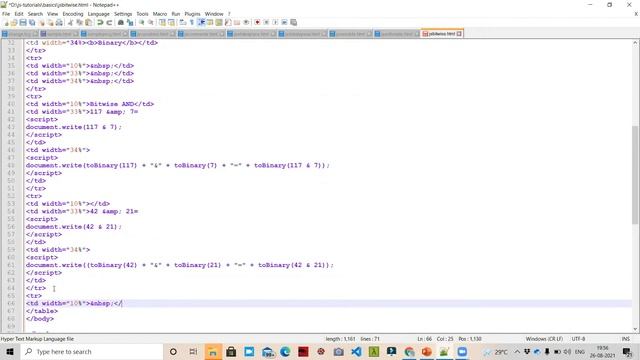The height and width of the screenshot is (360, 640).
Task: Stop macro recording toolbar icon
Action: [x=266, y=22]
